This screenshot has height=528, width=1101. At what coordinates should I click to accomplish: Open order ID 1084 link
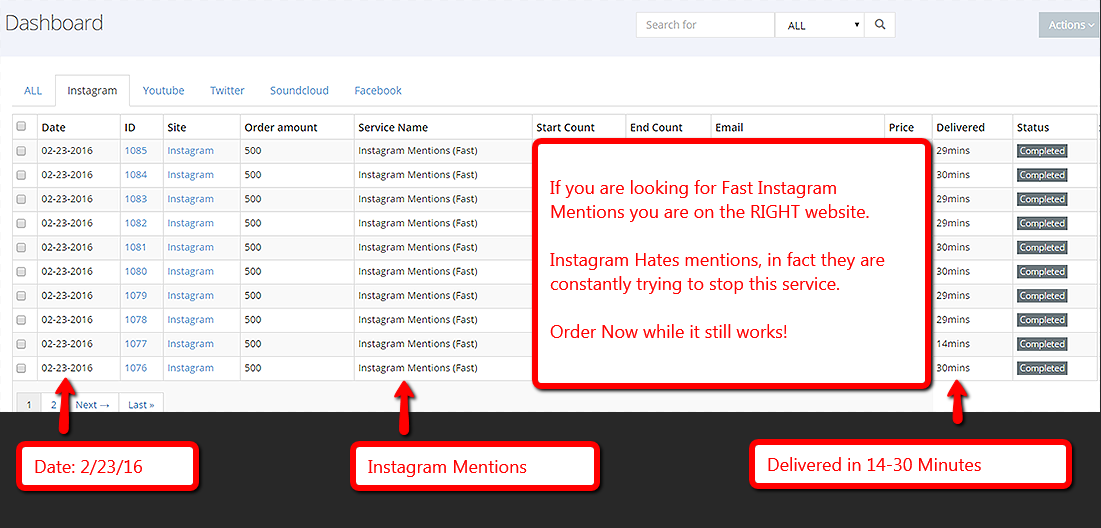[135, 175]
